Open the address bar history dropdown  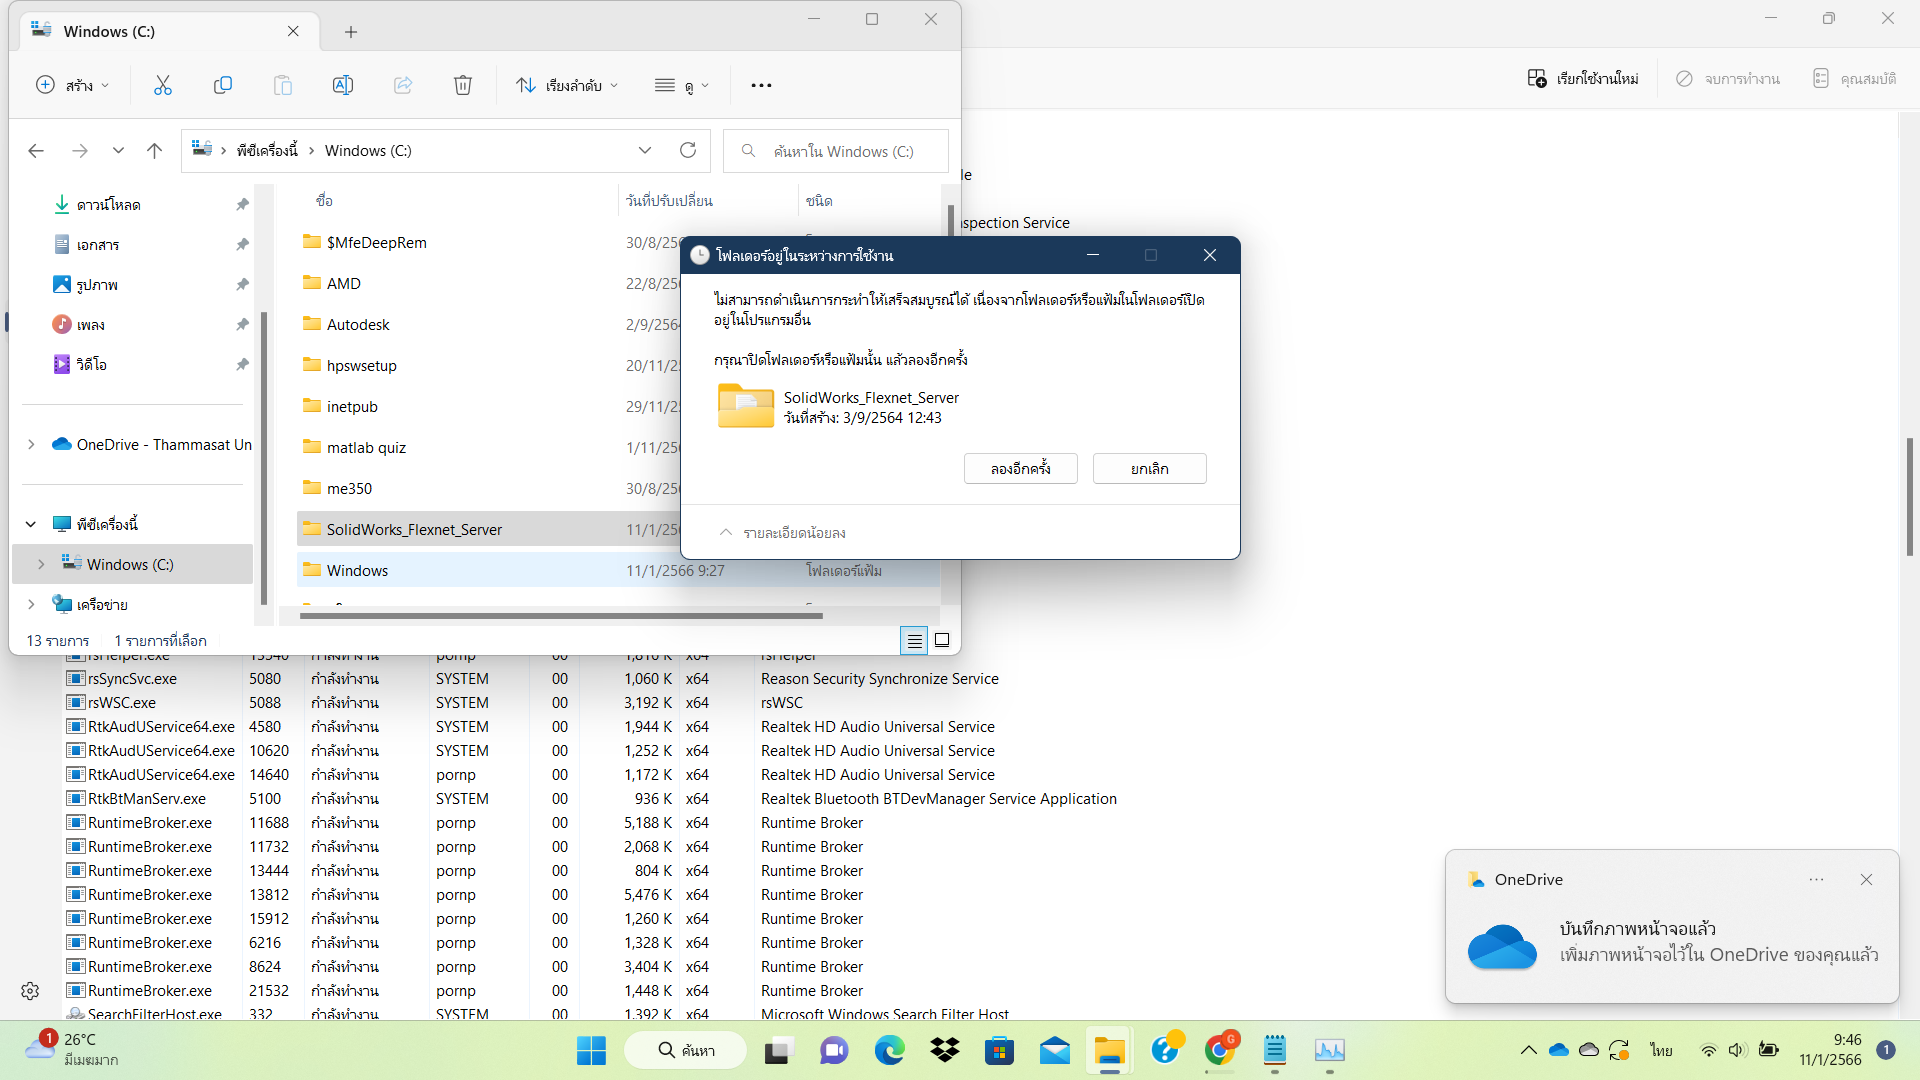[645, 150]
